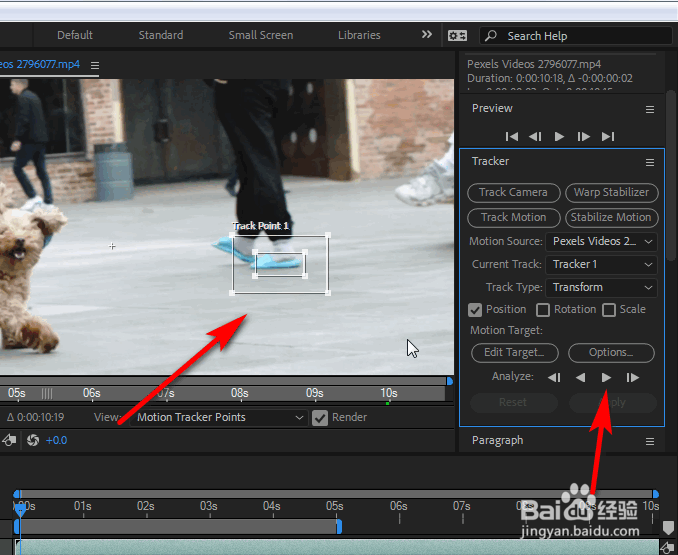Click the Track Point 1 feature region box
Screen dimensions: 678x555
pyautogui.click(x=281, y=263)
